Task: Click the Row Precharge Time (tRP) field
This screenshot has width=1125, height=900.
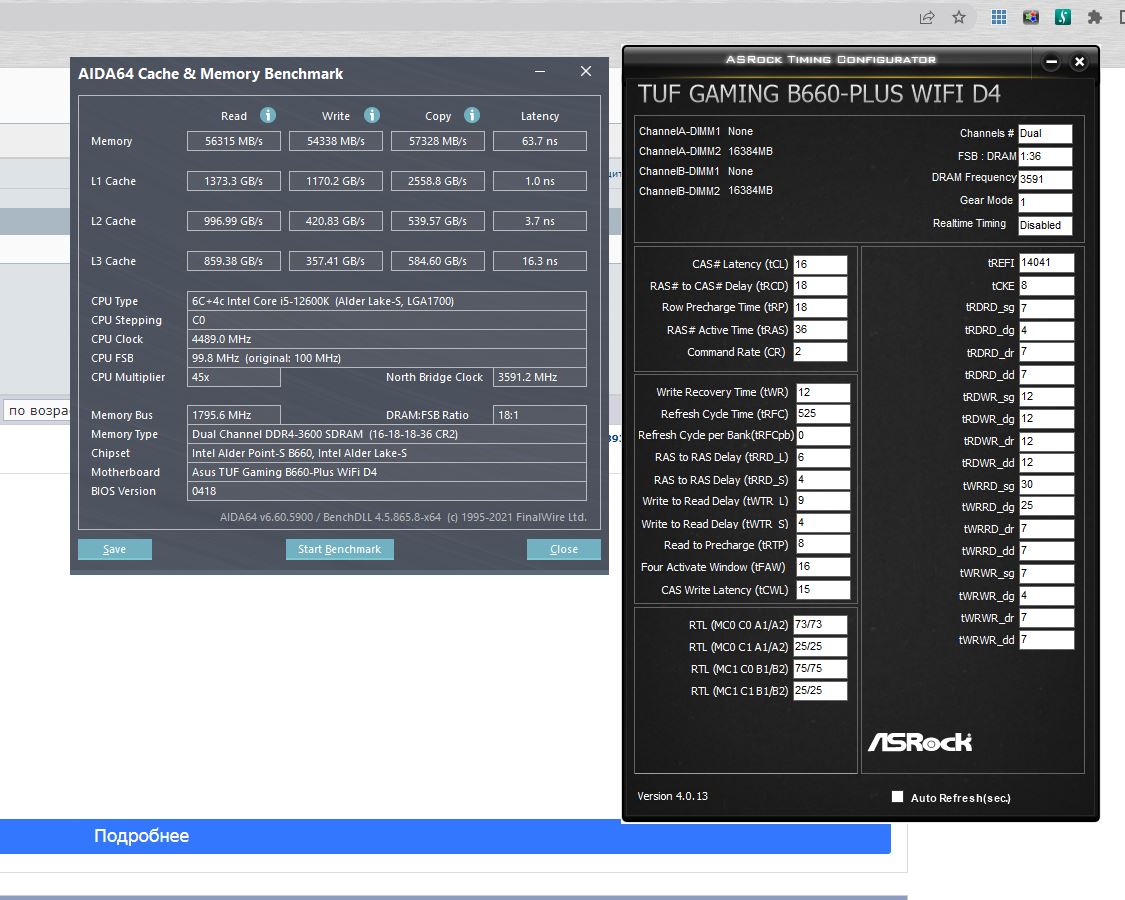Action: [820, 307]
